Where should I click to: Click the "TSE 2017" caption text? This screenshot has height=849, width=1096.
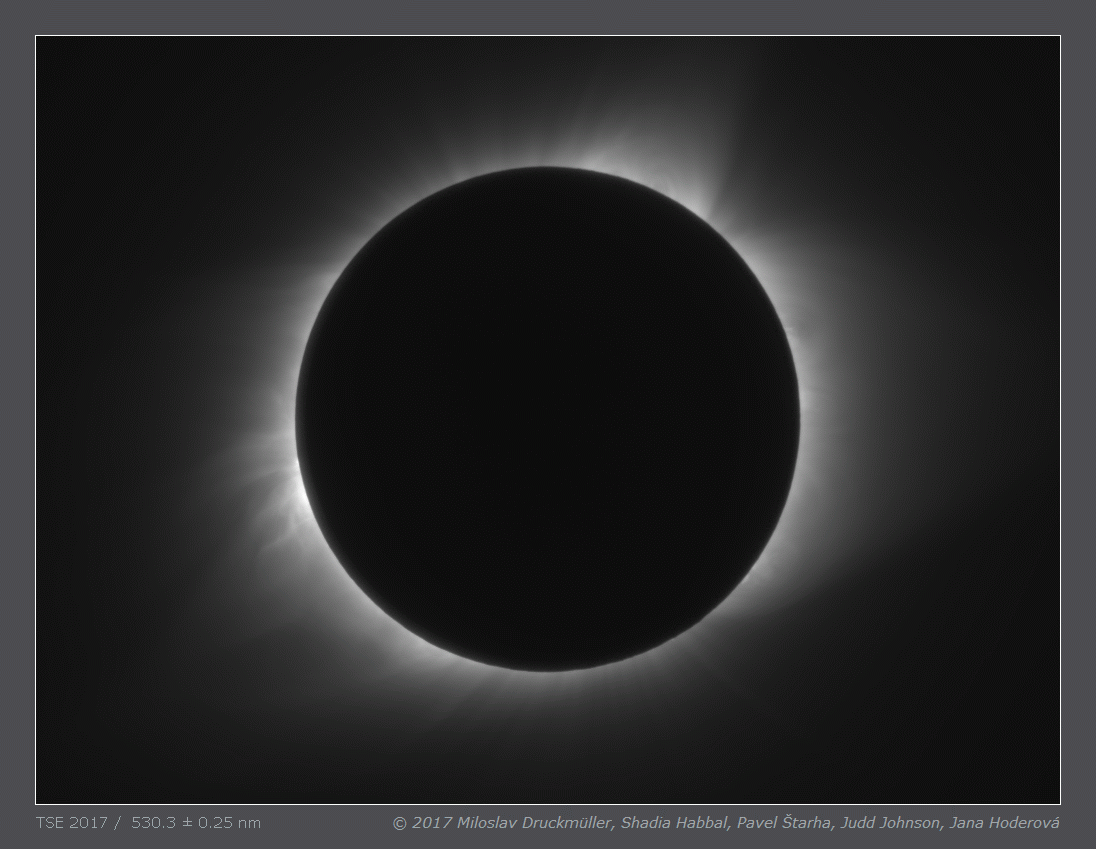[x=71, y=823]
